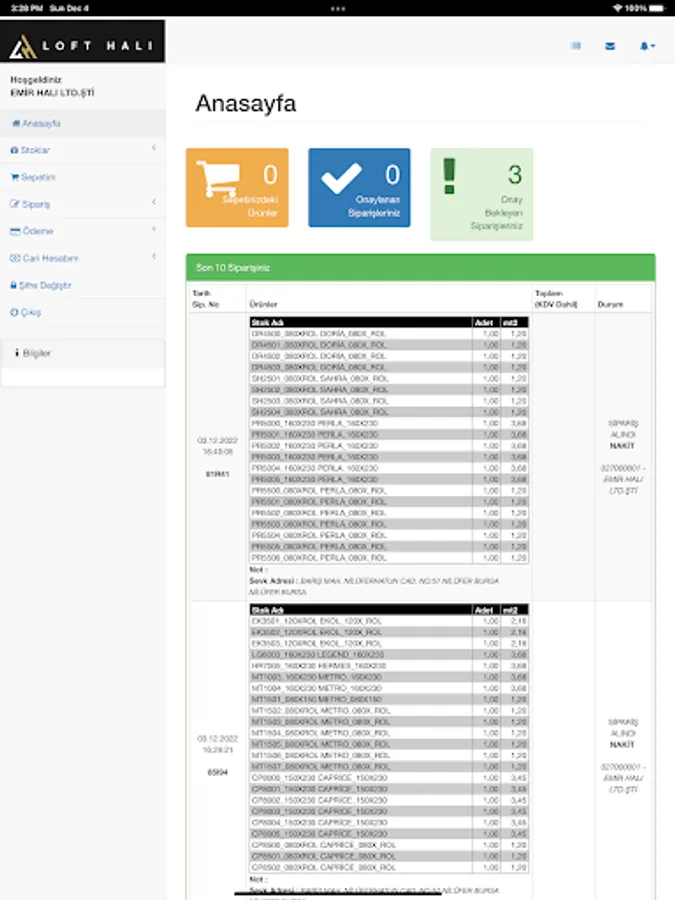The image size is (675, 900).
Task: Click the Wi-Fi icon in the status bar
Action: click(x=618, y=8)
